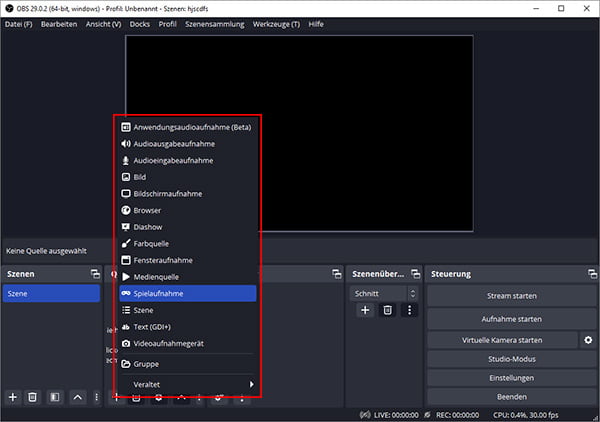Image resolution: width=600 pixels, height=422 pixels.
Task: Click Virtuelle Kamera starten
Action: tap(502, 340)
